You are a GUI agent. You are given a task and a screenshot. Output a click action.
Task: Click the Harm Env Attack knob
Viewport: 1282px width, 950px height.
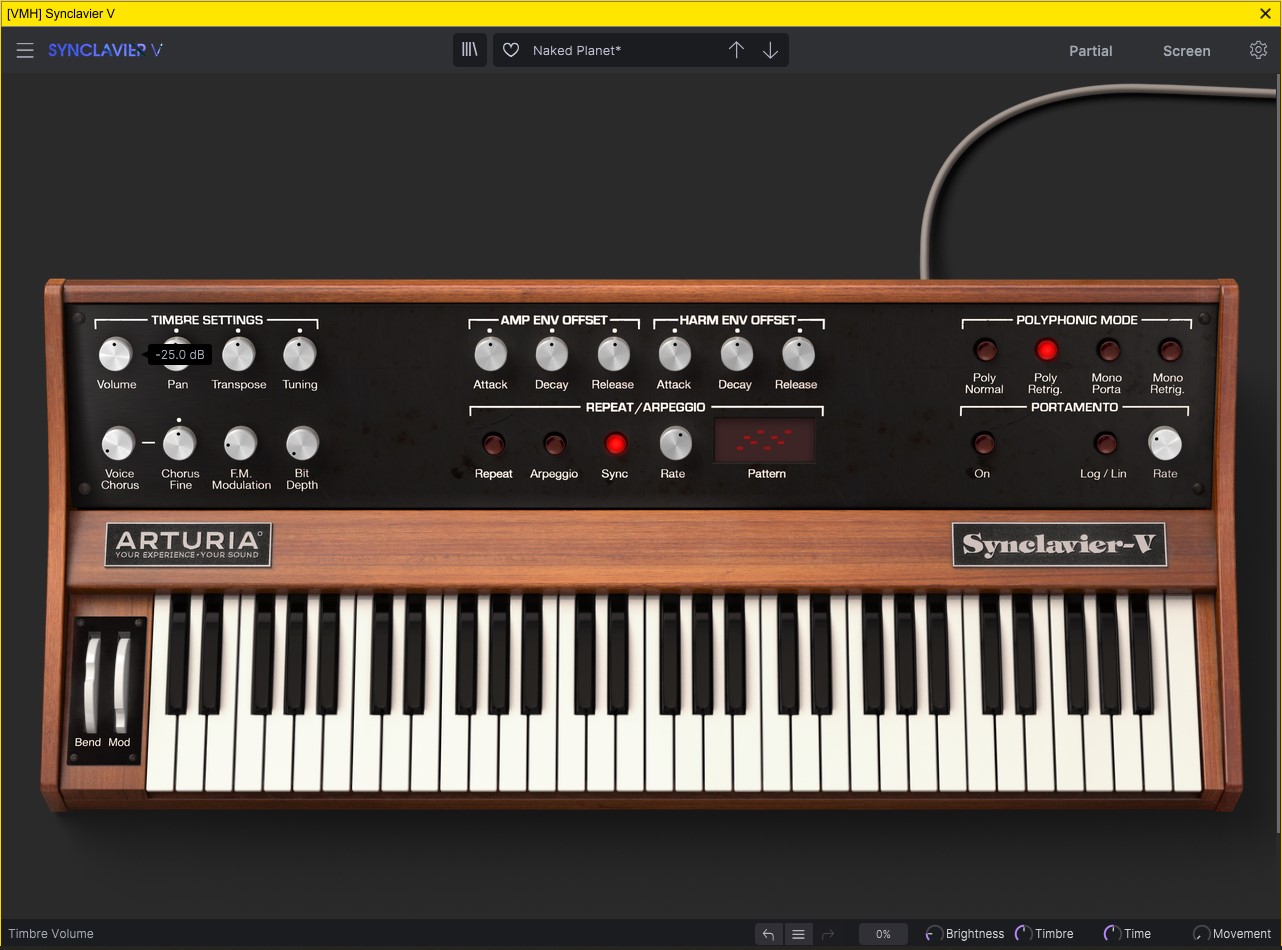tap(674, 354)
